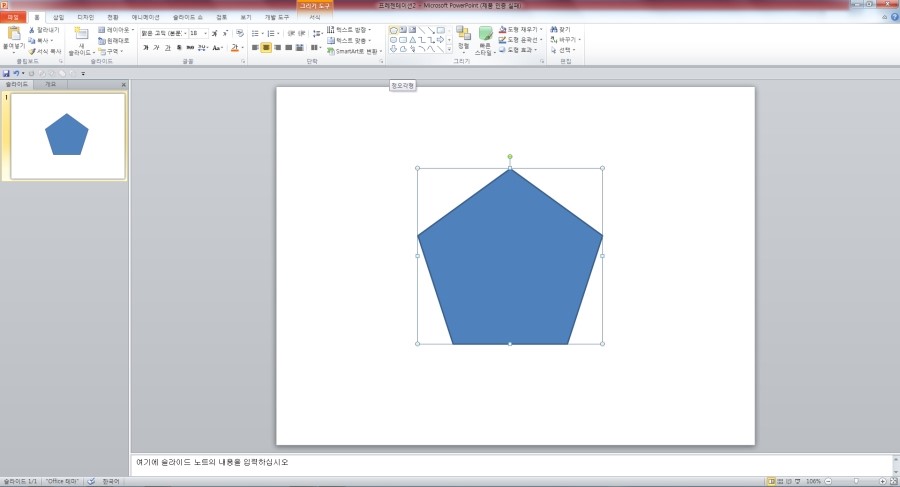900x487 pixels.
Task: Toggle Normal view button in status bar
Action: coord(770,481)
